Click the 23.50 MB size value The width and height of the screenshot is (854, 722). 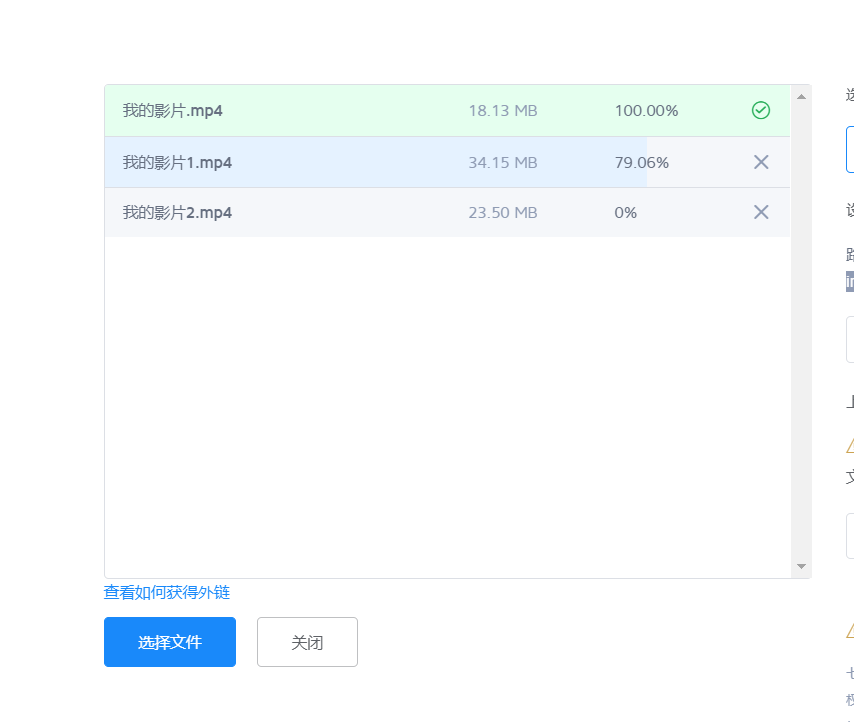pos(503,213)
